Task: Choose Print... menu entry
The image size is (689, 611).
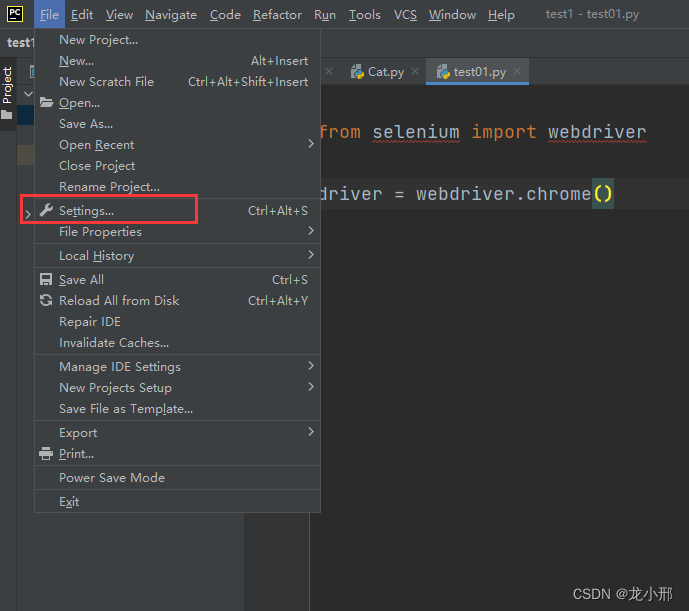Action: pyautogui.click(x=178, y=454)
